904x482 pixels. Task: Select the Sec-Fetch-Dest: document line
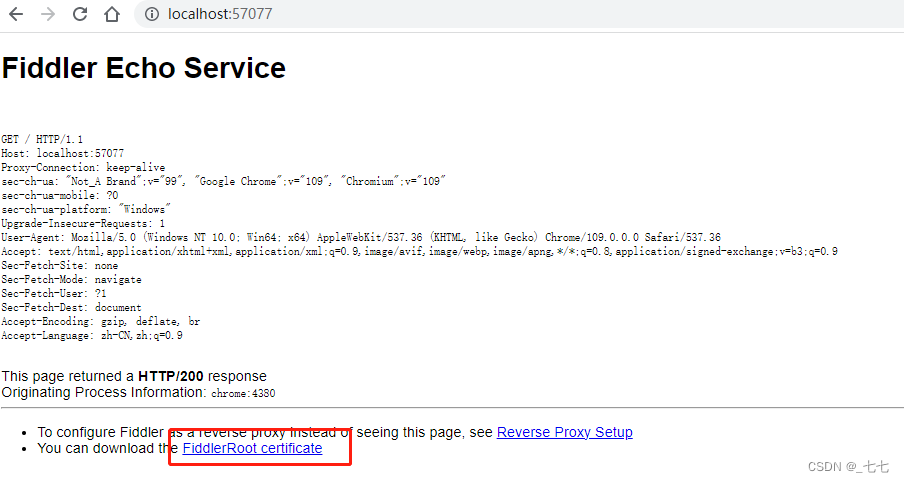click(71, 307)
